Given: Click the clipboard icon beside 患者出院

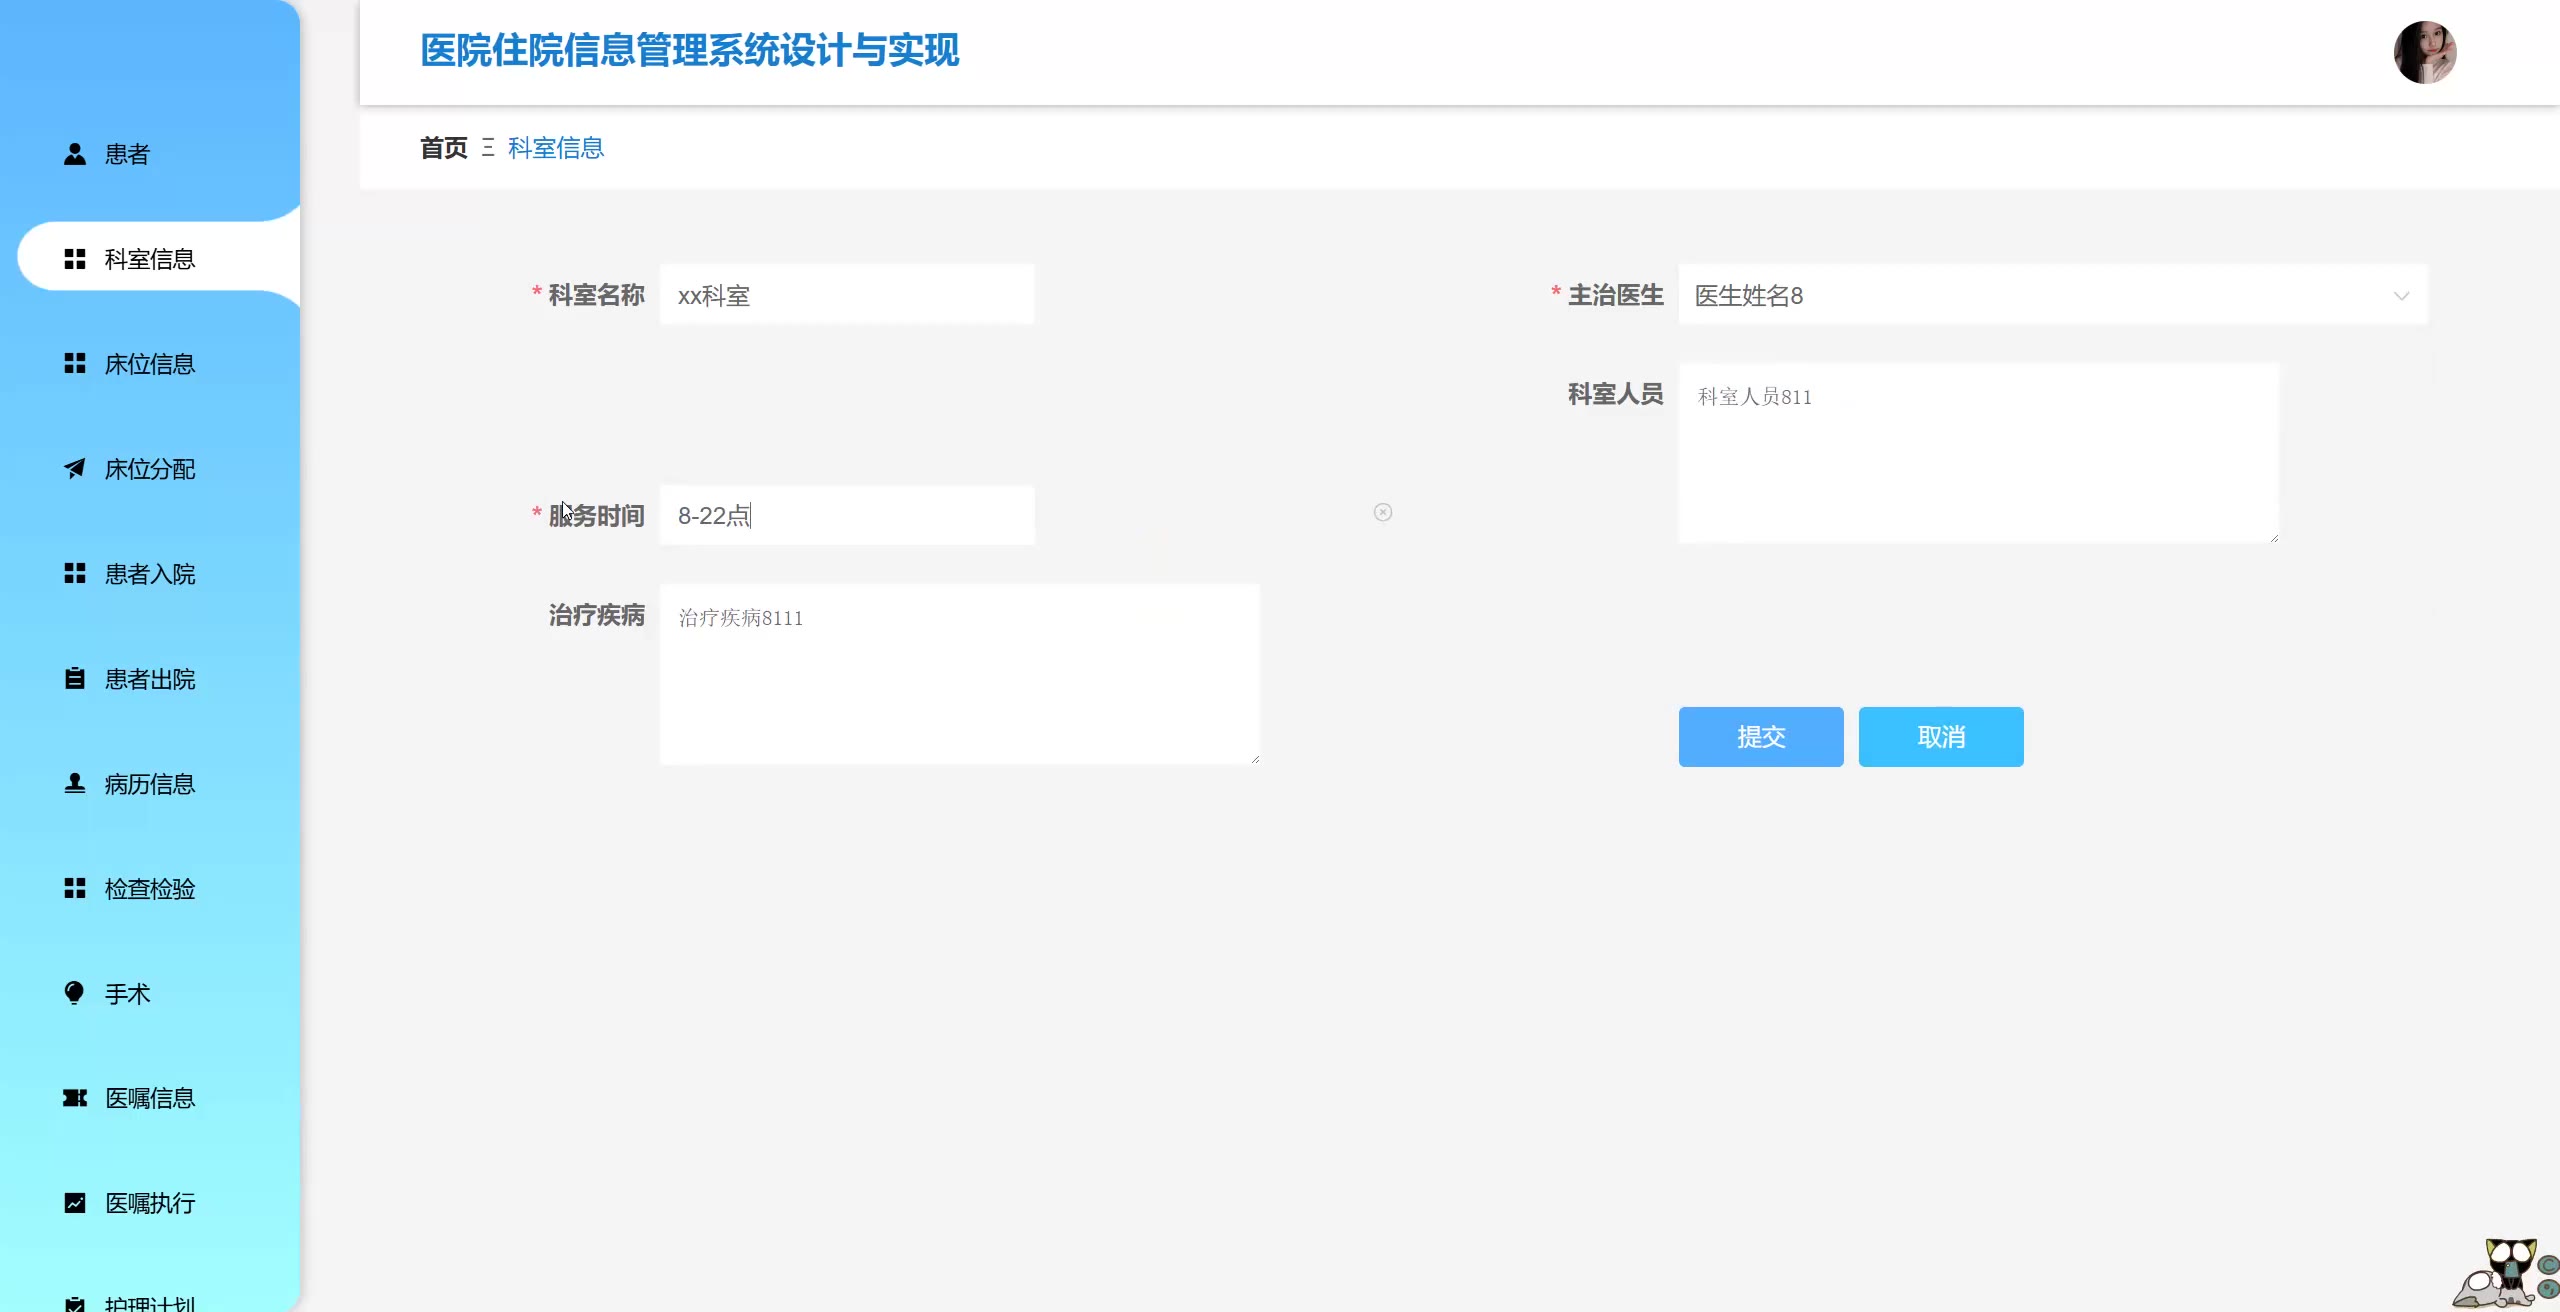Looking at the screenshot, I should coord(74,679).
